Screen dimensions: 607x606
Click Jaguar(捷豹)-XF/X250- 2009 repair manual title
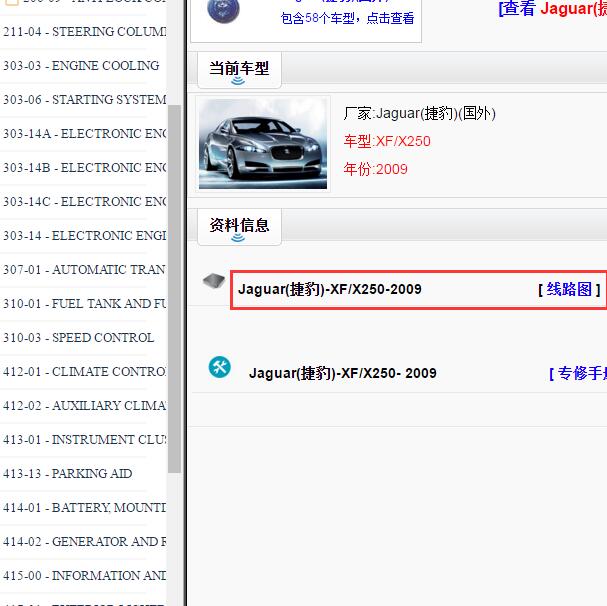343,374
